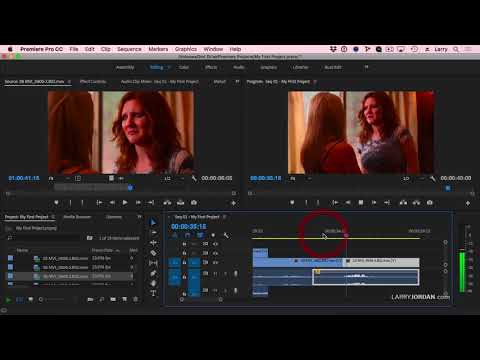Open the Sequence menu
480x360 pixels.
[x=129, y=49]
